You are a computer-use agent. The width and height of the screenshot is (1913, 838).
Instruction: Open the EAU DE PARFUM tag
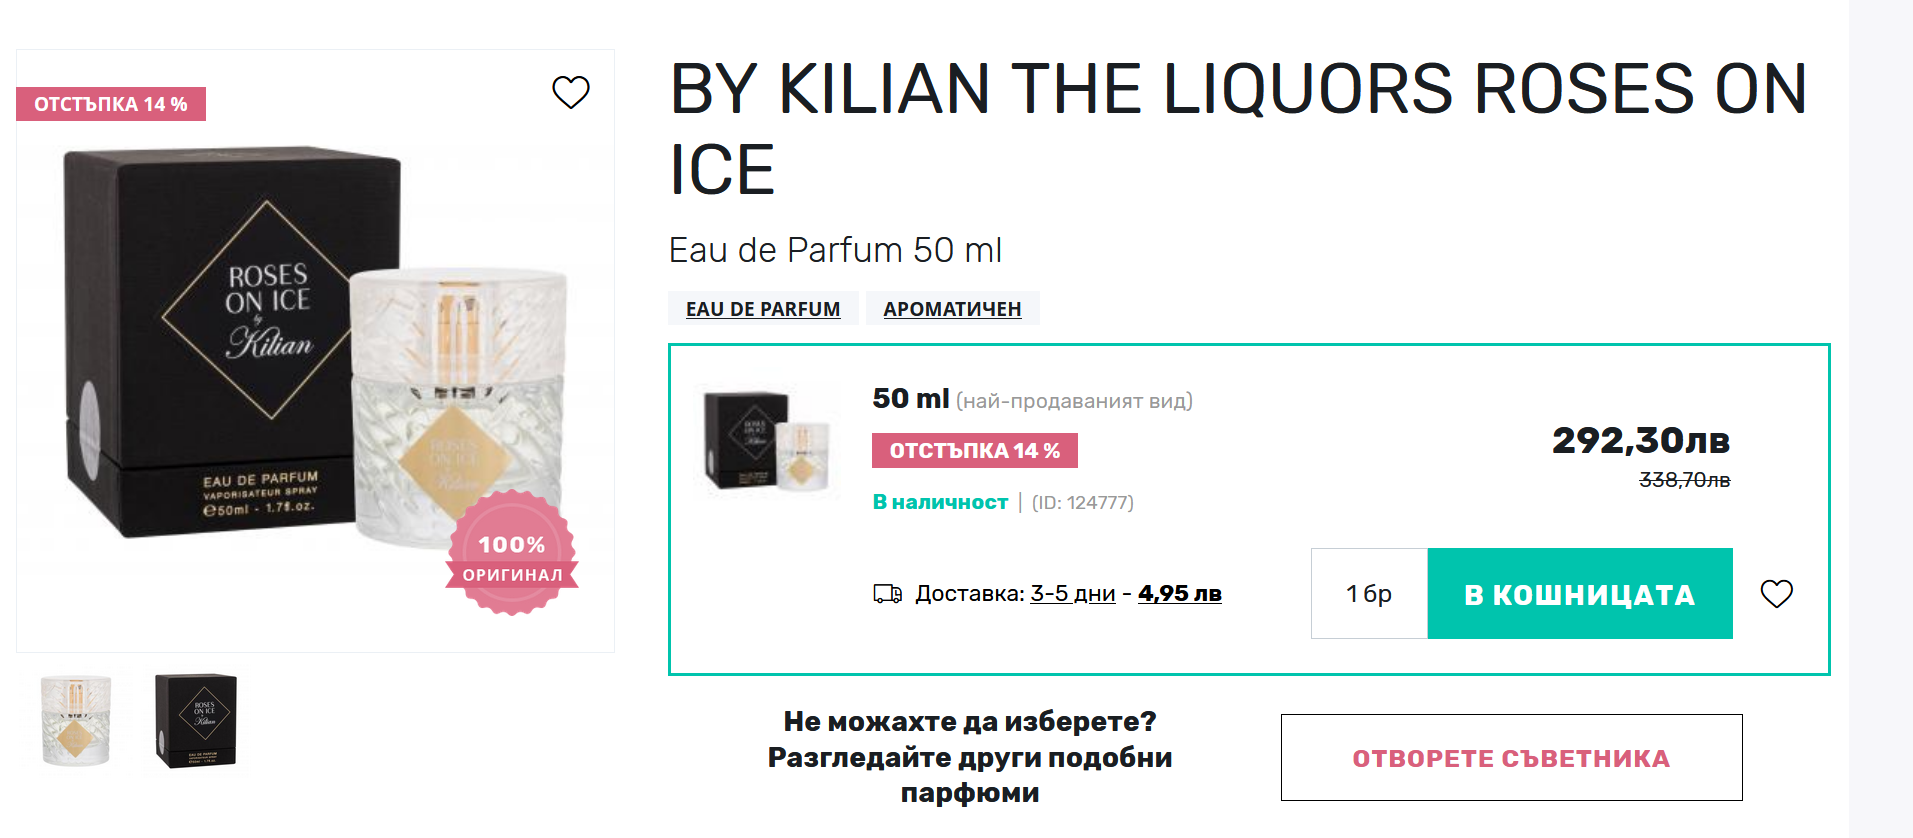click(762, 309)
